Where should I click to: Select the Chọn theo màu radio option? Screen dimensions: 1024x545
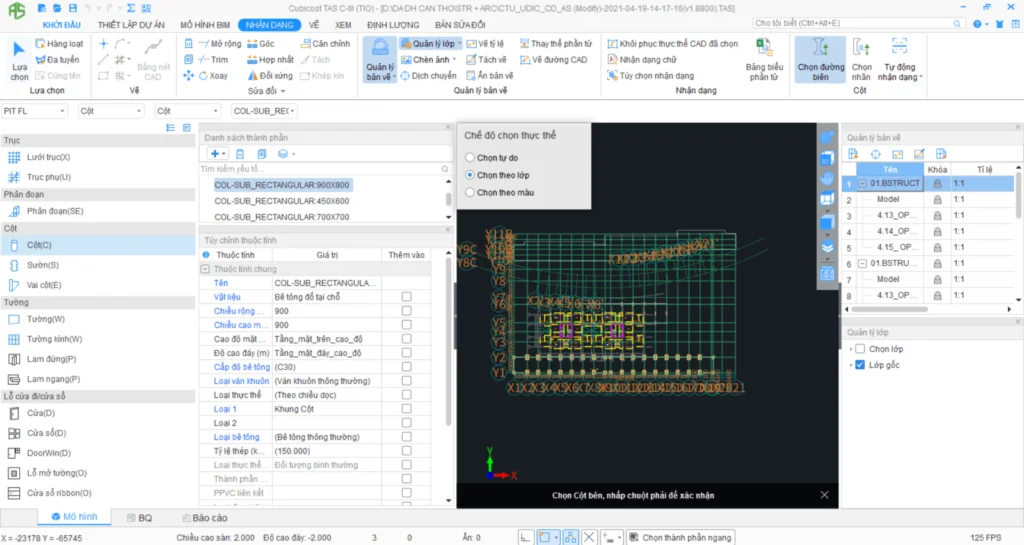click(470, 192)
